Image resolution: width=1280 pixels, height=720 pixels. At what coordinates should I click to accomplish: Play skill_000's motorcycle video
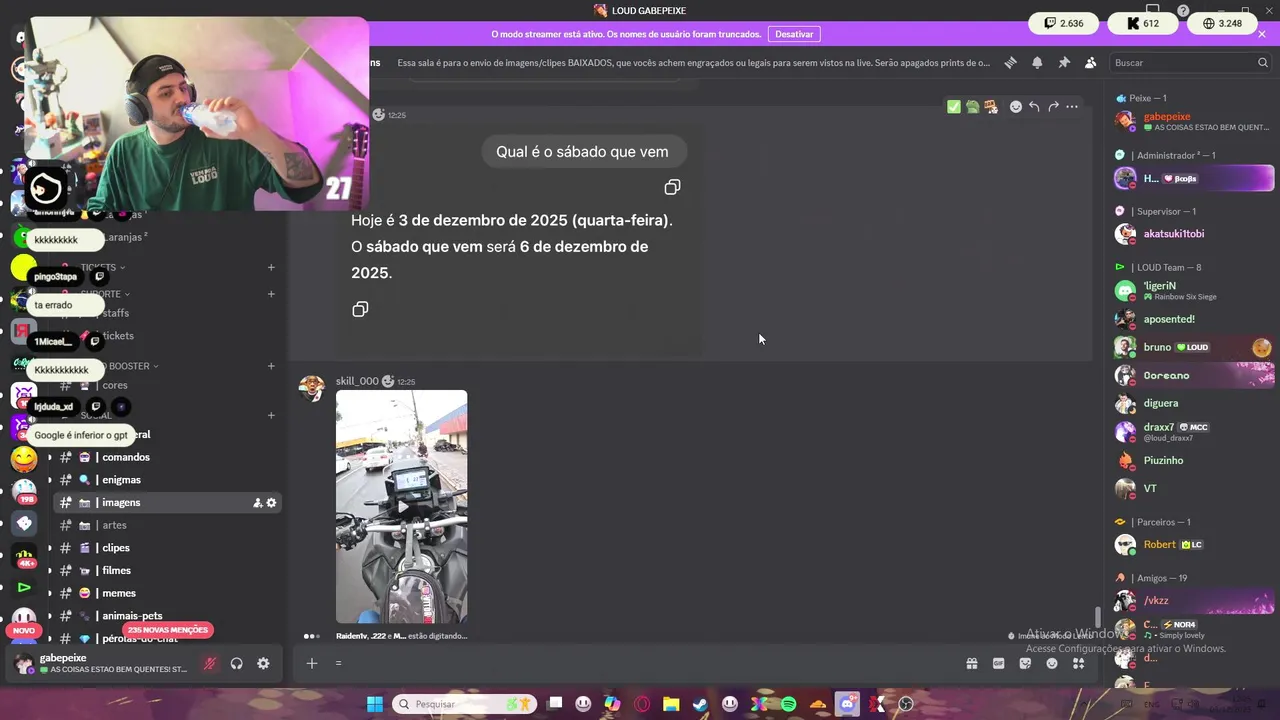click(x=402, y=507)
